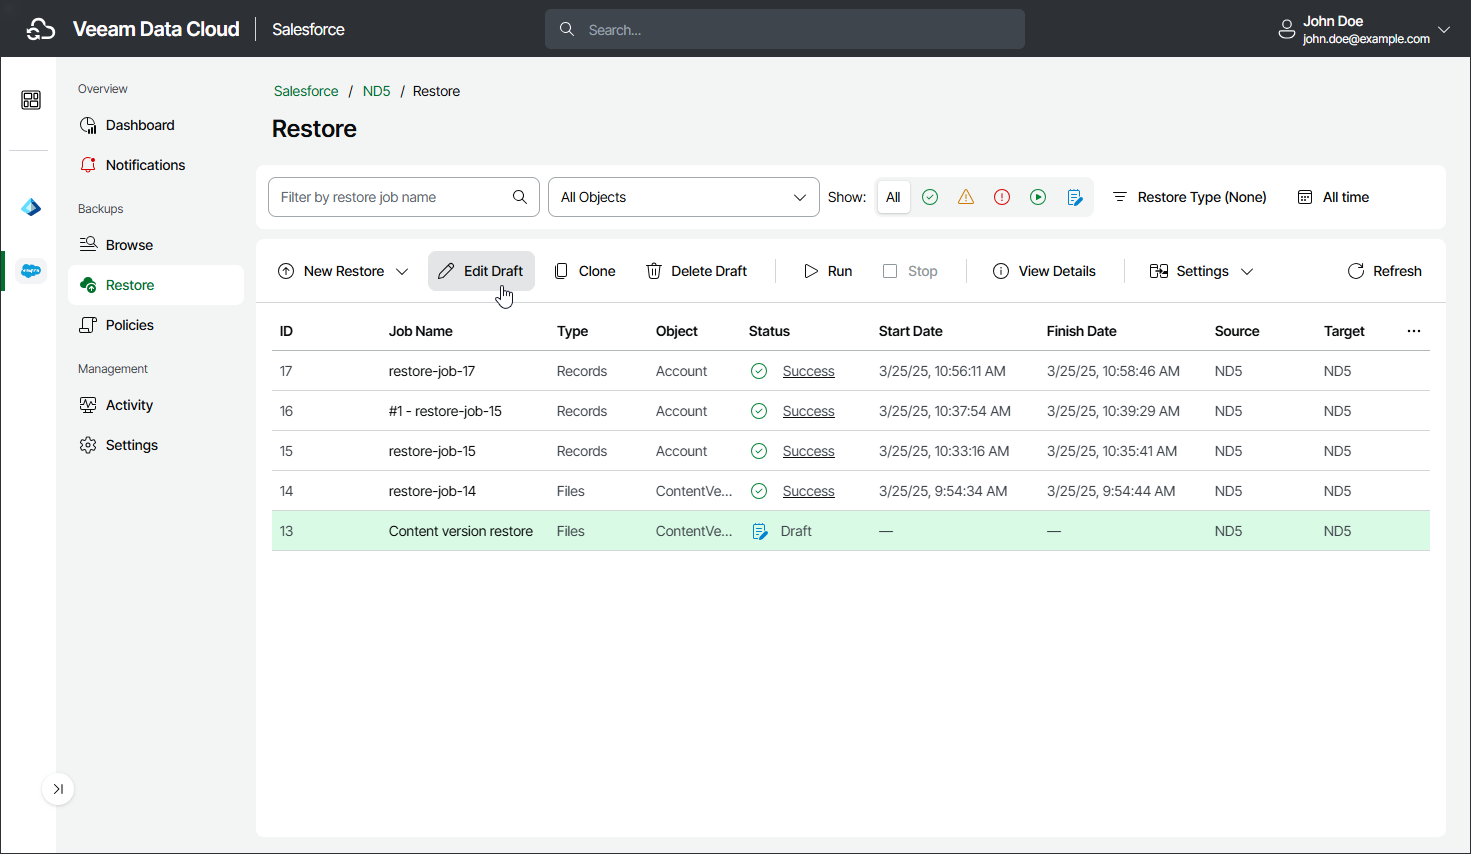Select the Salesforce cloud icon in rail
The width and height of the screenshot is (1471, 854).
31,271
